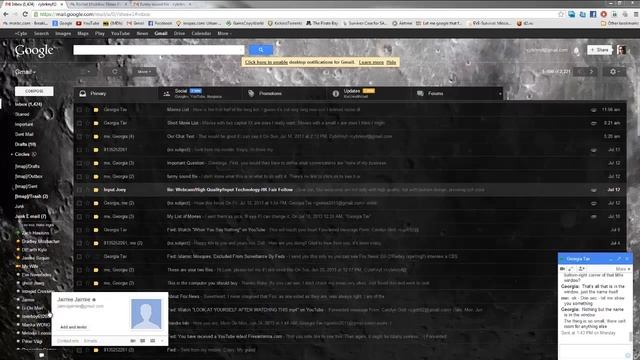Click the browser back arrow
Image resolution: width=640 pixels, height=360 pixels.
[x=6, y=14]
